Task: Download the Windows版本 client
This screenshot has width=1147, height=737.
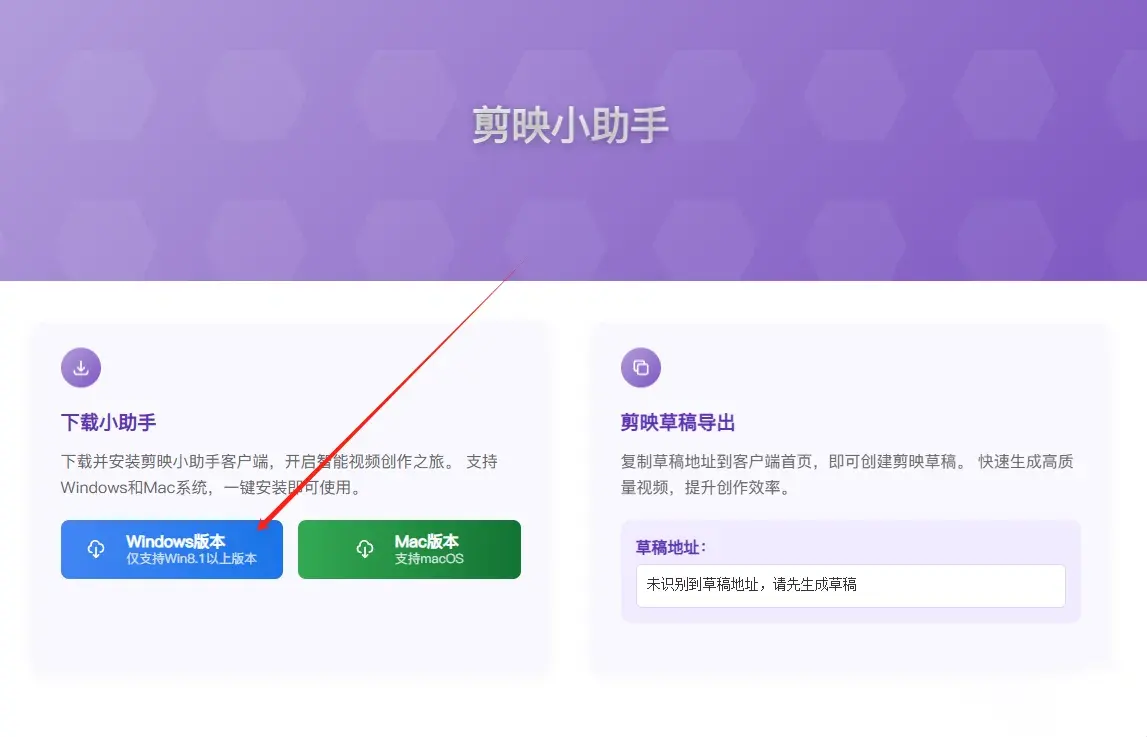Action: click(x=171, y=549)
